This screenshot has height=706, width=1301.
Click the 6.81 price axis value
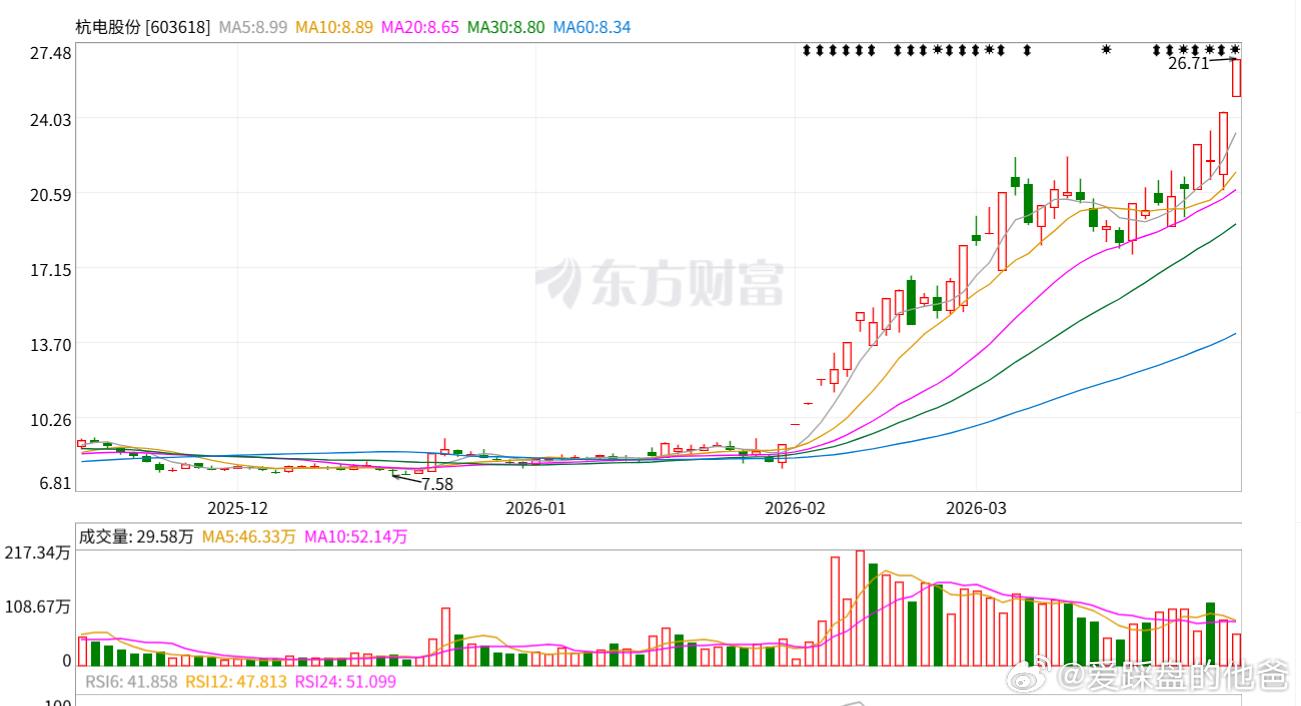(x=54, y=483)
